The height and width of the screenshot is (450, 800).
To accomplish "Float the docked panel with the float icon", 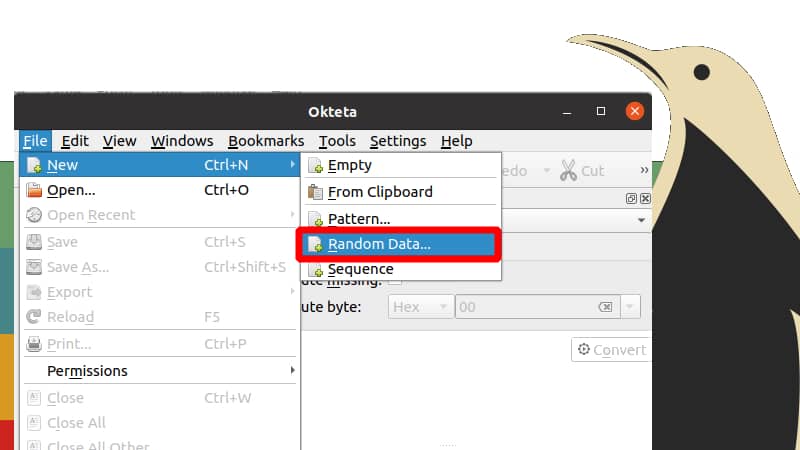I will coord(631,198).
